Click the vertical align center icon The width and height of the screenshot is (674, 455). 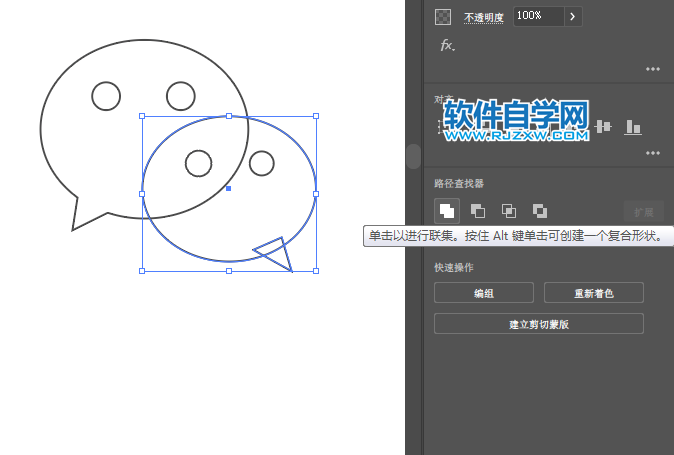pyautogui.click(x=603, y=126)
